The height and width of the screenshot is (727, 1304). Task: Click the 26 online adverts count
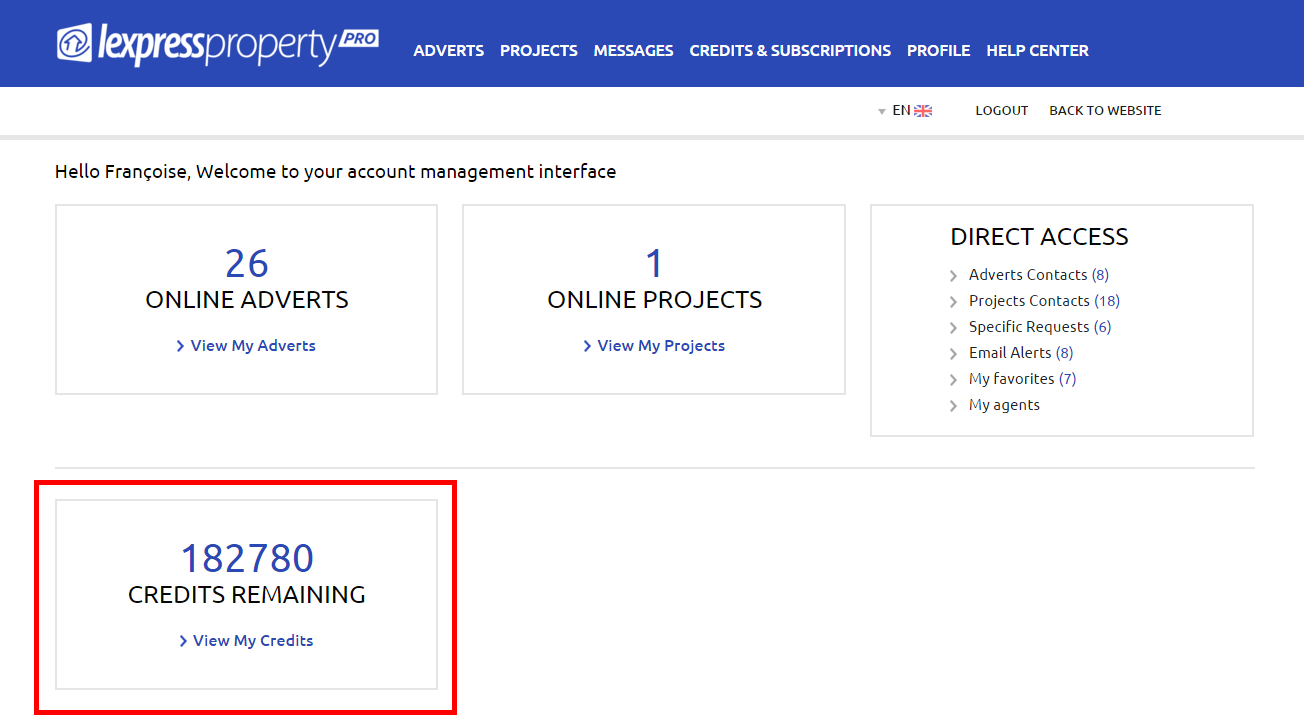pyautogui.click(x=247, y=263)
